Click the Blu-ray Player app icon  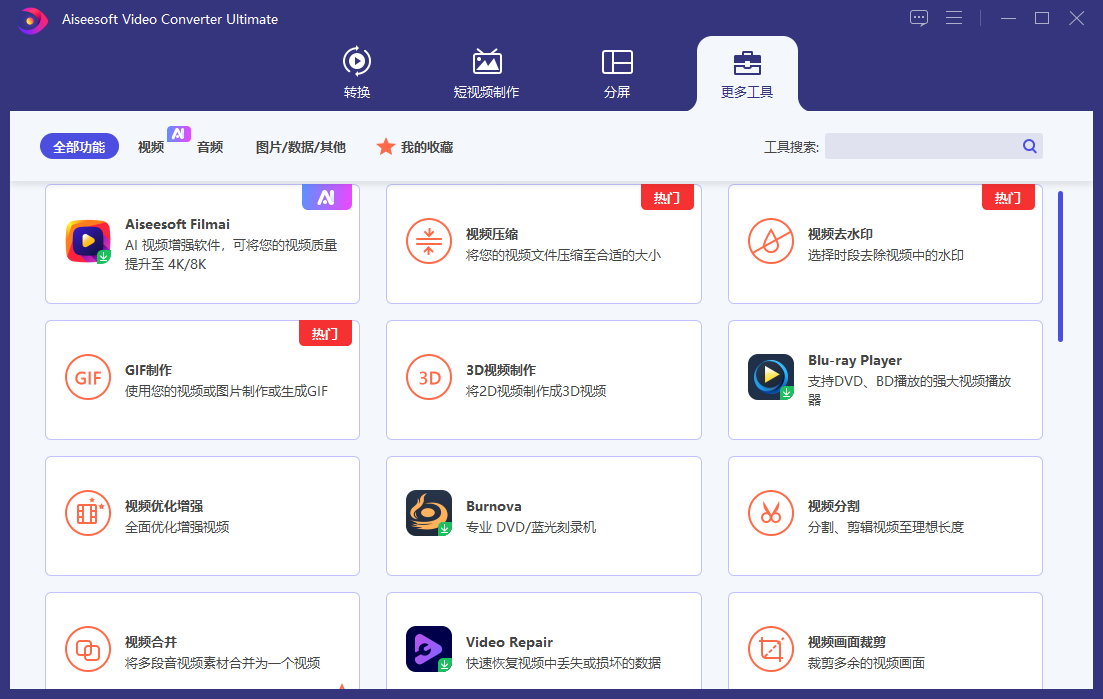[x=770, y=377]
